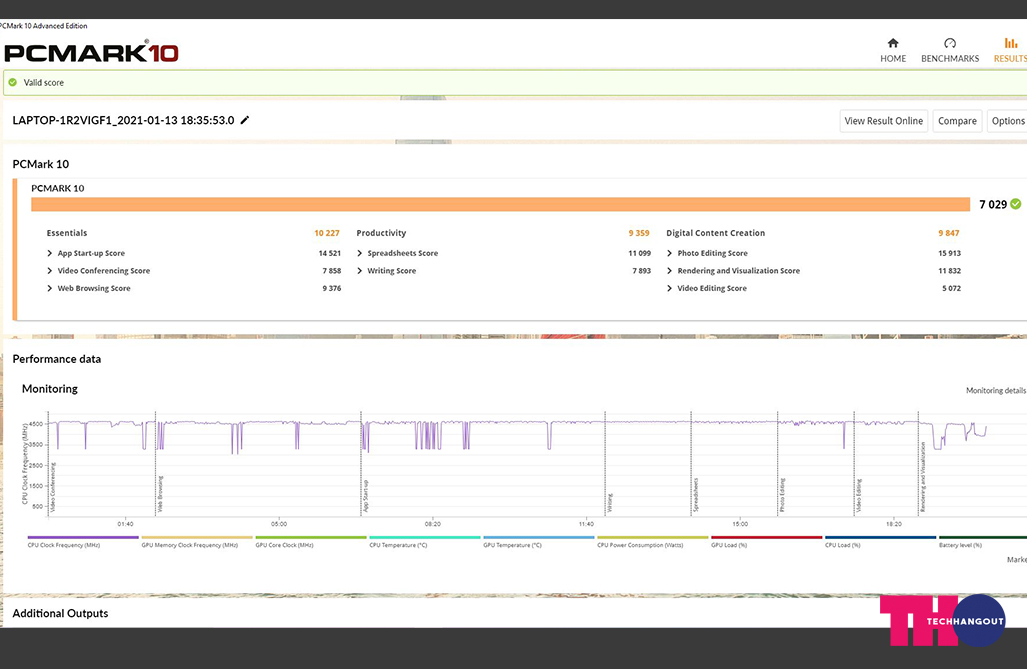
Task: Click Writing value 7 893
Action: tap(641, 271)
